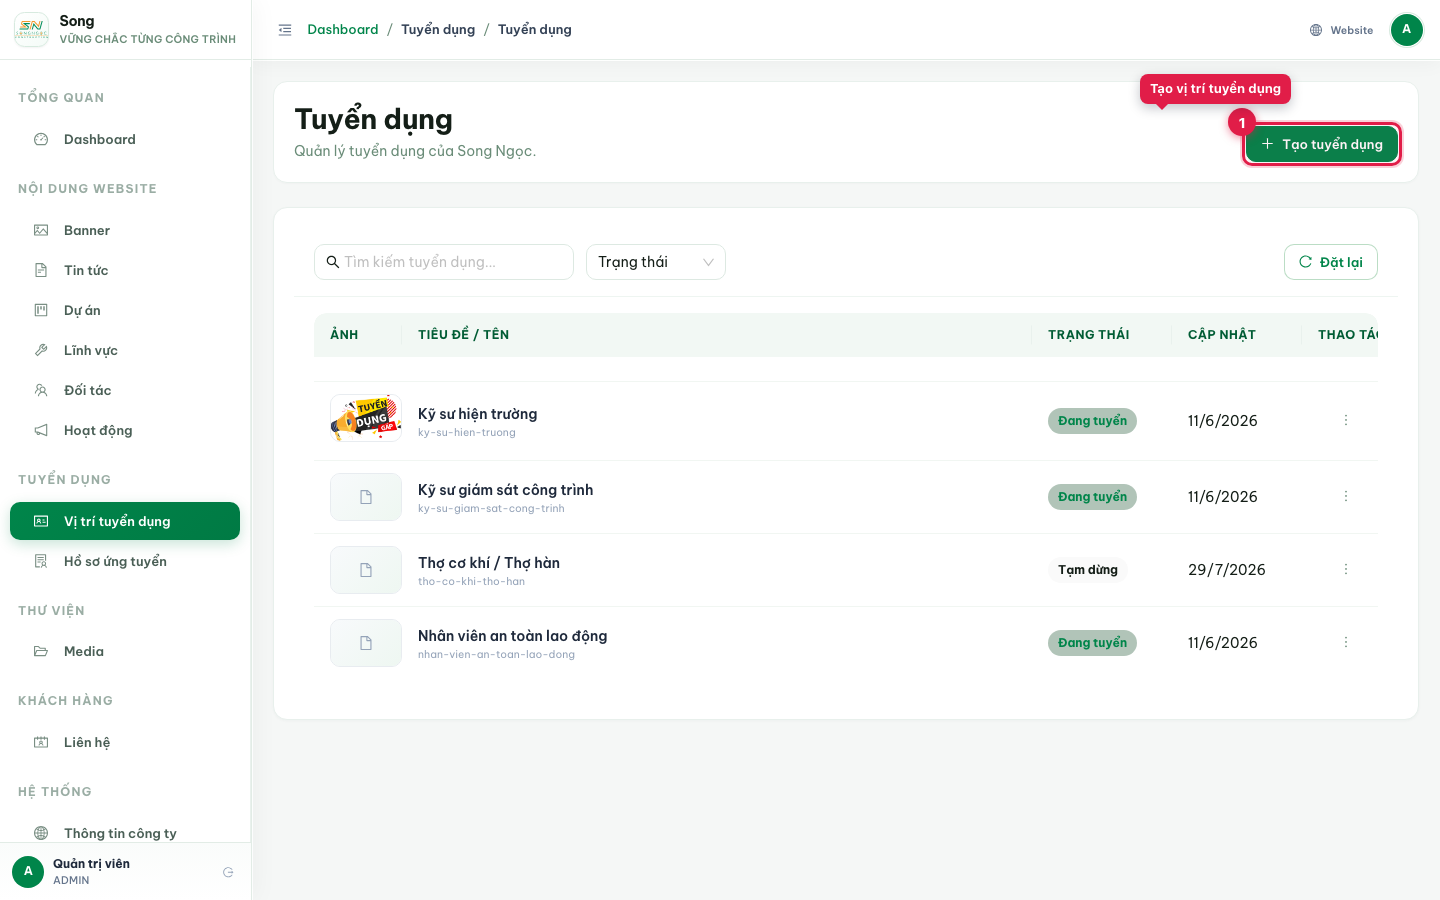
Task: Click Tạm dừng status badge
Action: click(x=1088, y=570)
